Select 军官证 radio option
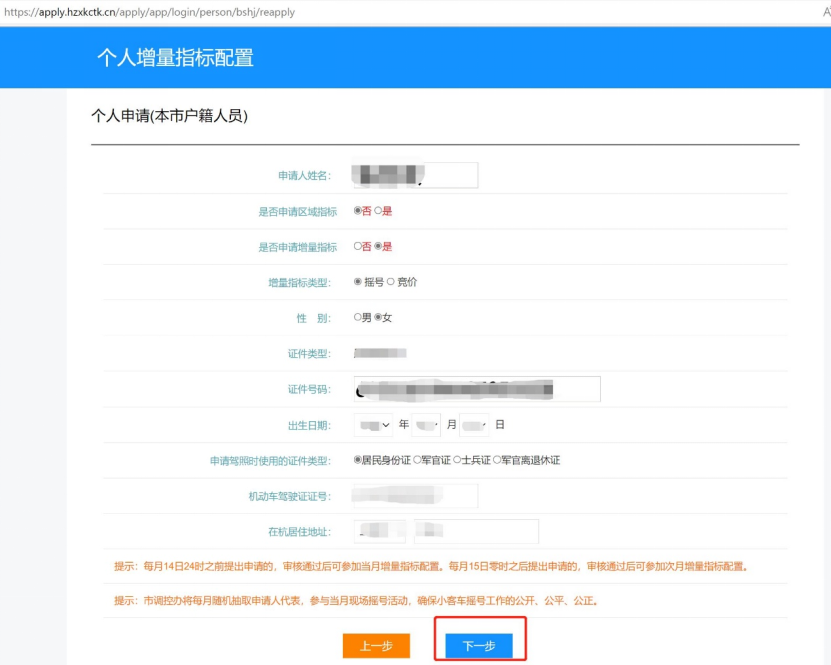 [x=417, y=460]
